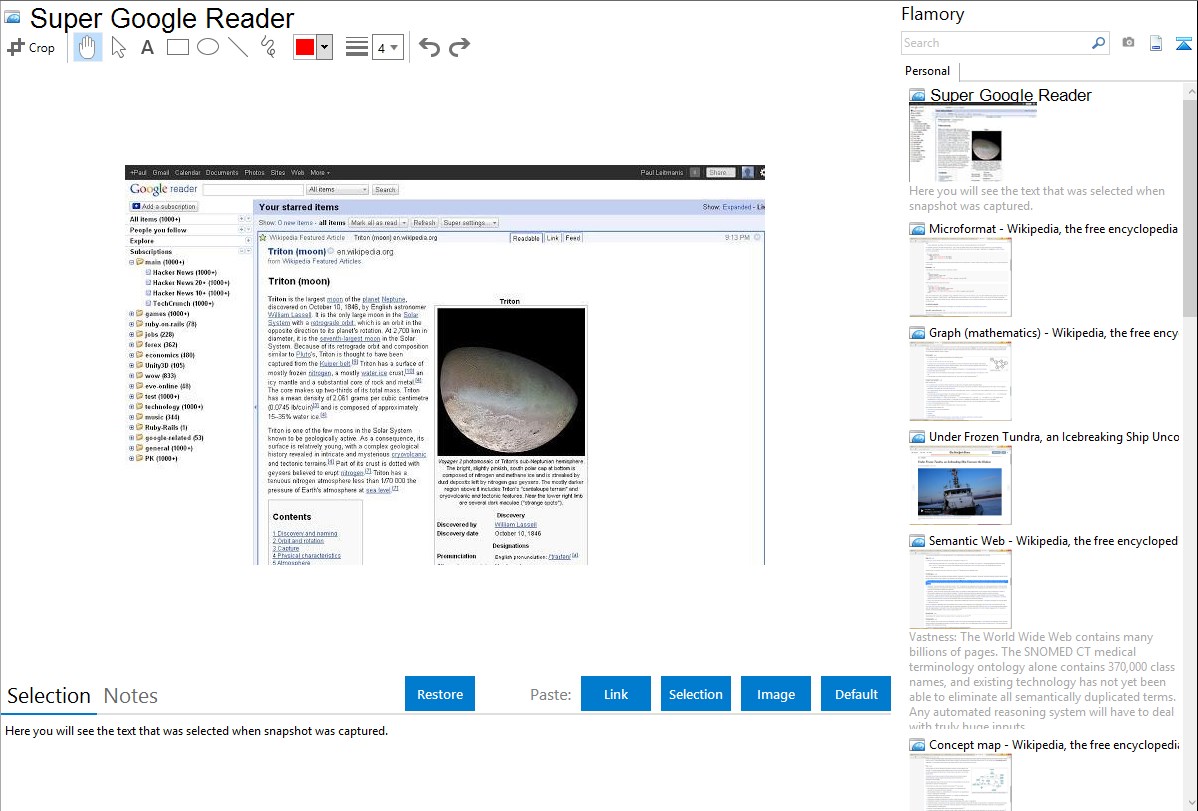Click the description under Super Google Reader thumbnail

tap(1037, 198)
